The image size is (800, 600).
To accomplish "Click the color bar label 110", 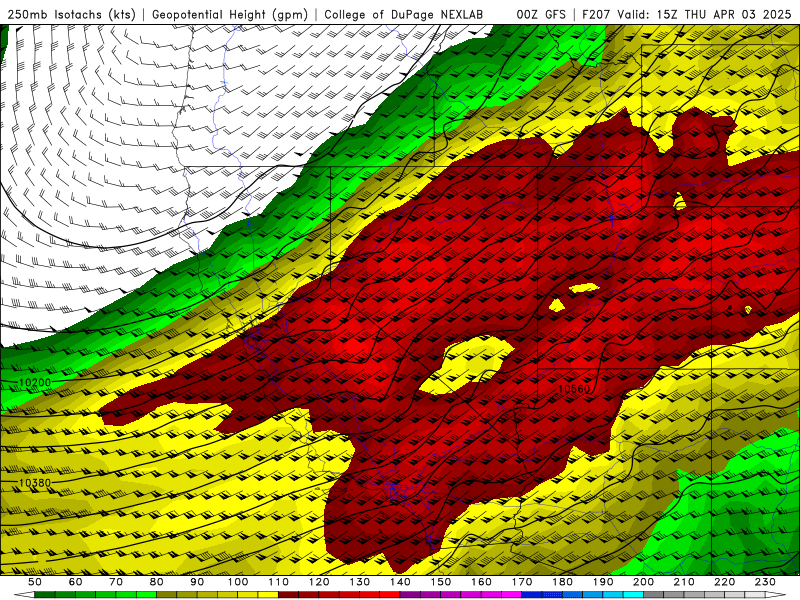I will coord(278,582).
